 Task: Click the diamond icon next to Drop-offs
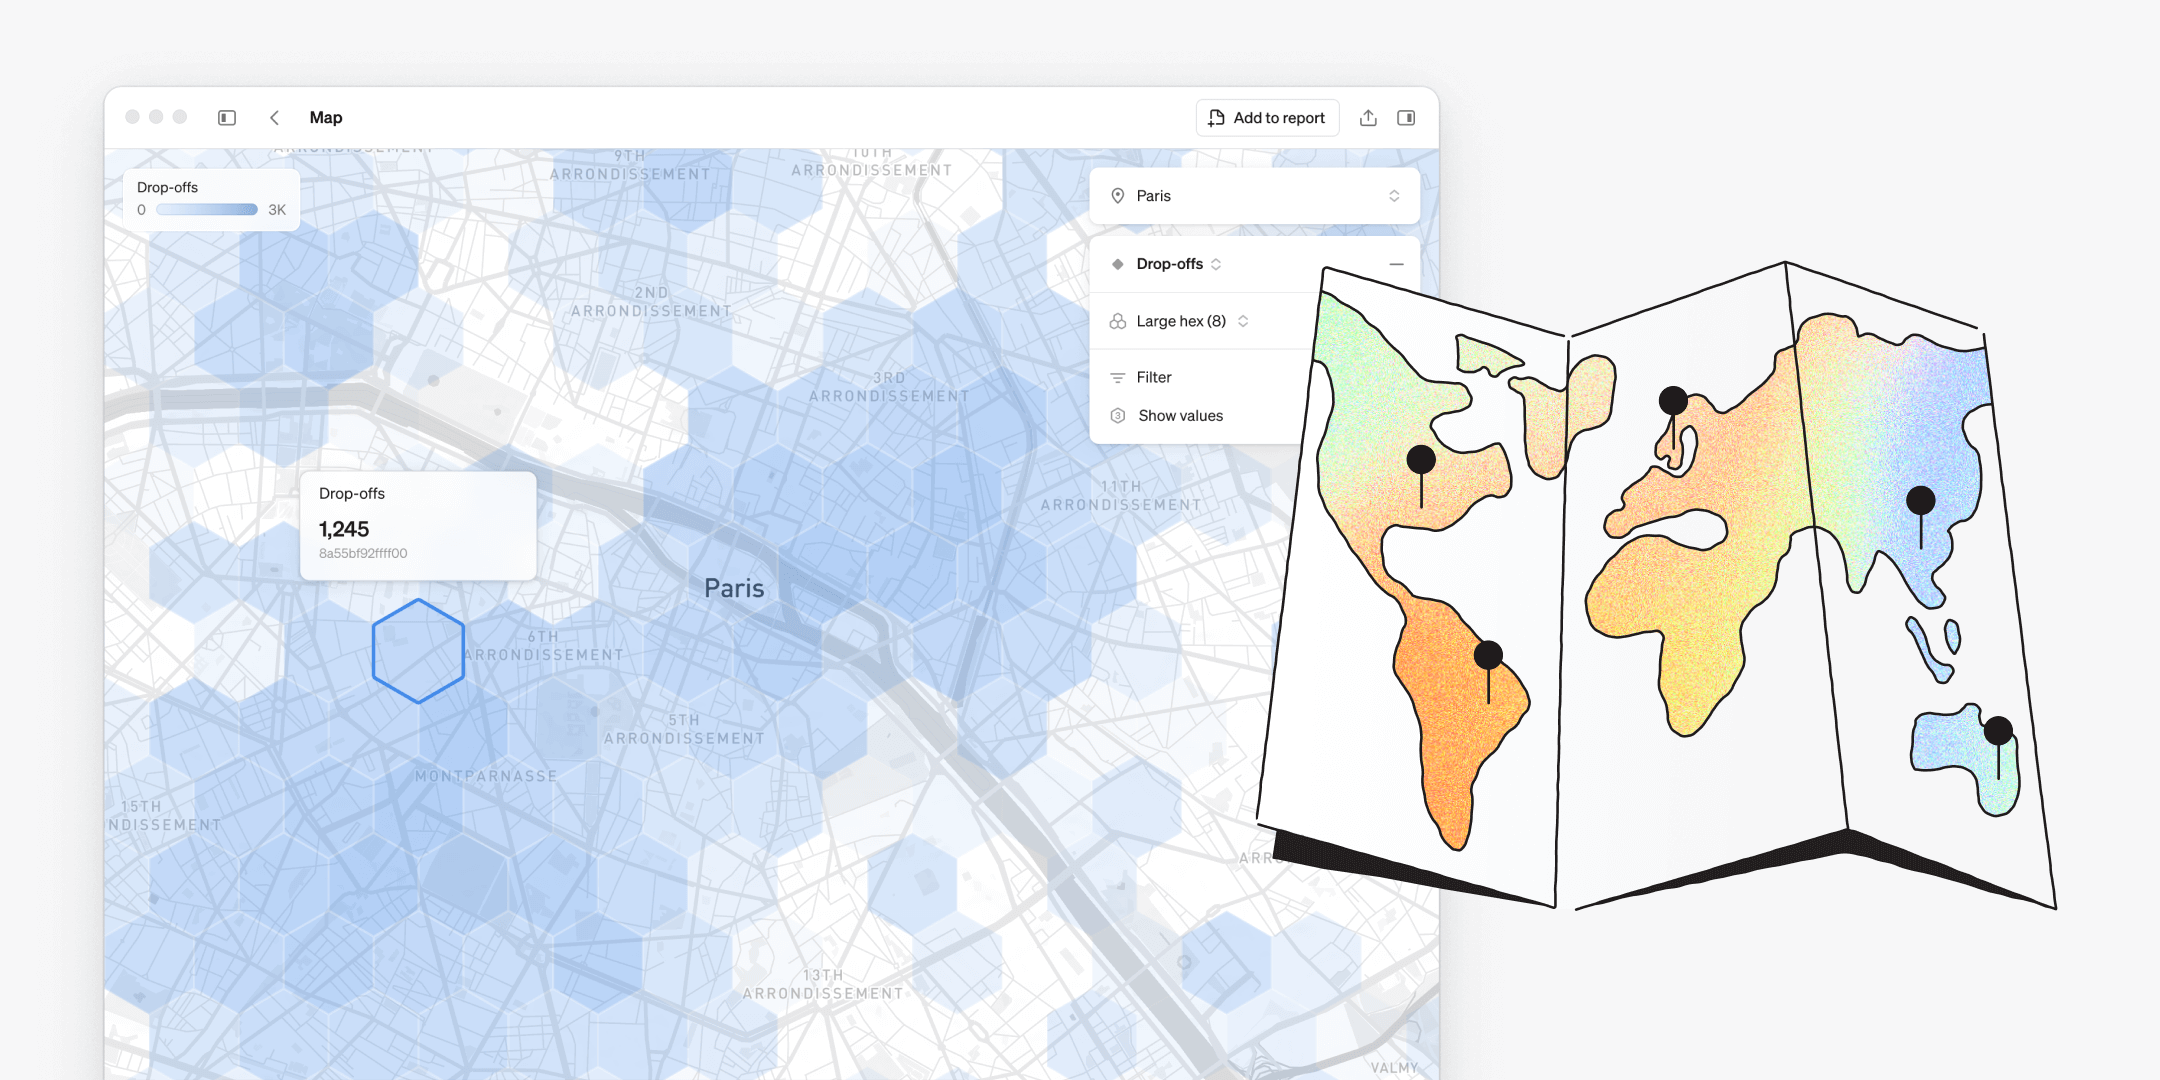(x=1118, y=264)
